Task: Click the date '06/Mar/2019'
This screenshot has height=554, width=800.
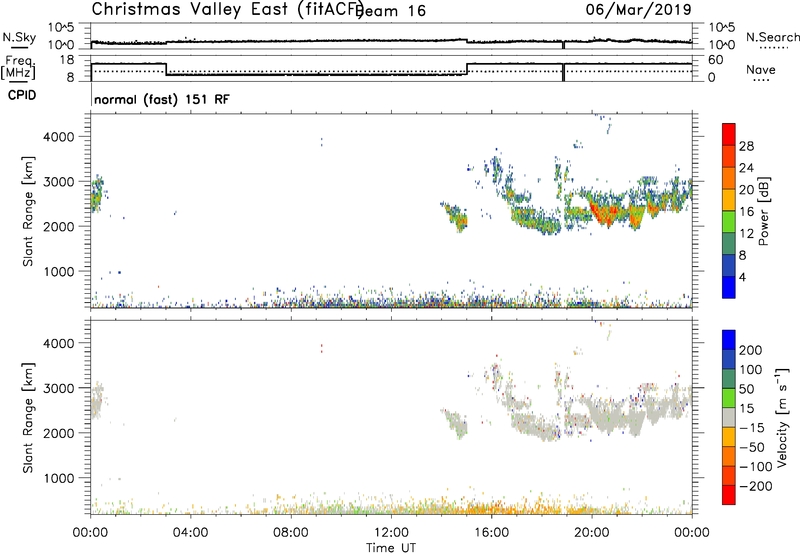Action: (x=638, y=9)
